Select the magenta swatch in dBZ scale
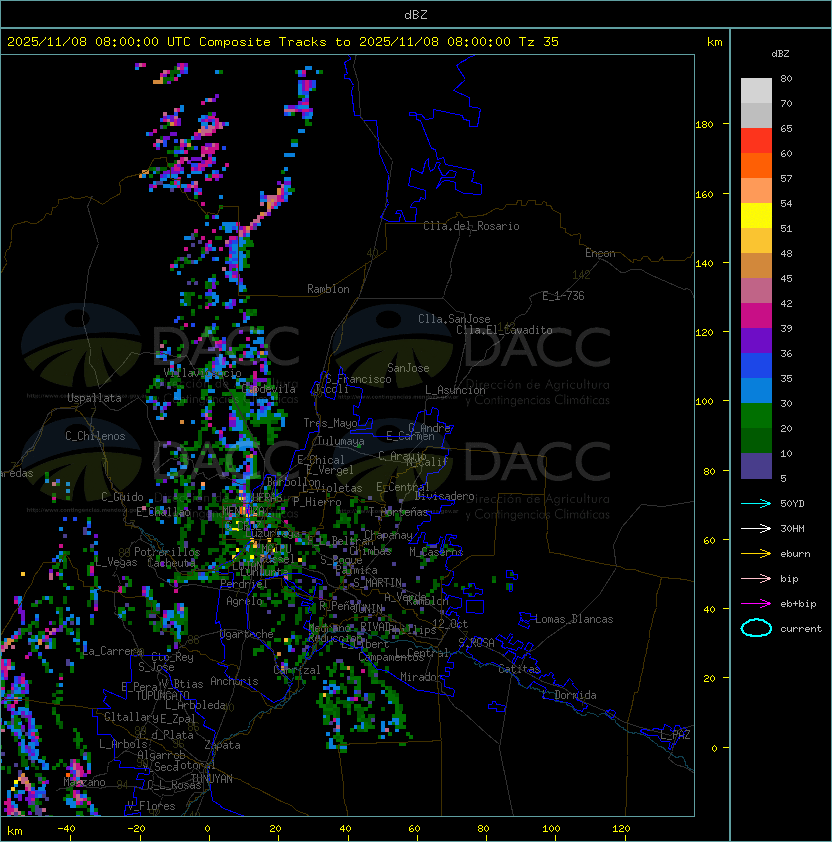This screenshot has width=832, height=842. pos(756,316)
